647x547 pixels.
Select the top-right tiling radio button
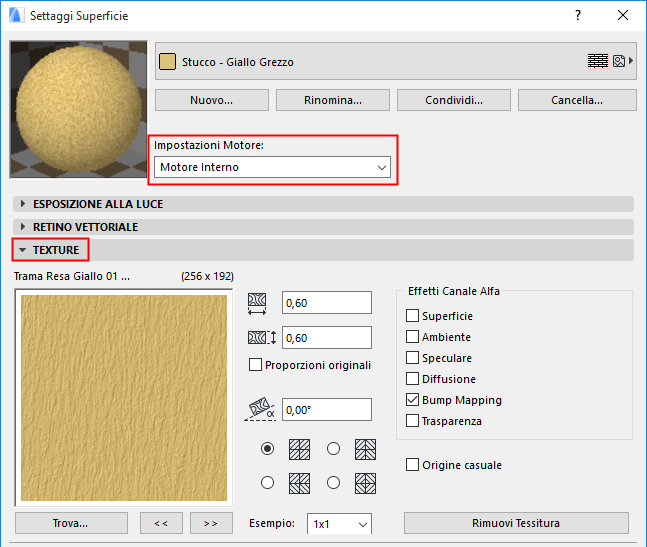pos(333,448)
